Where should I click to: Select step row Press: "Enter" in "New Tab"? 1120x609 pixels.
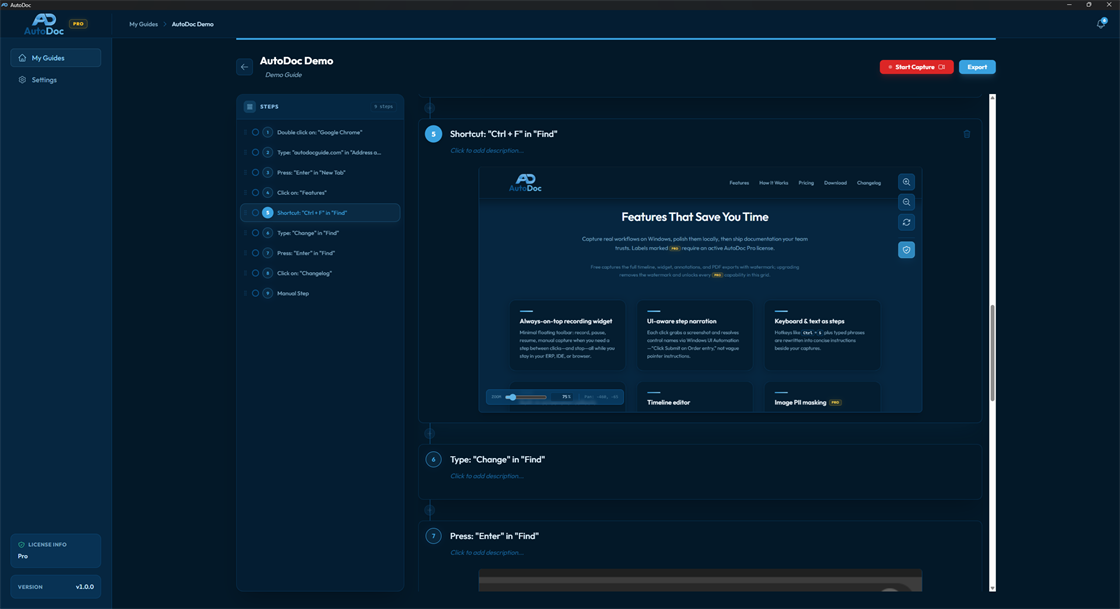[x=320, y=173]
